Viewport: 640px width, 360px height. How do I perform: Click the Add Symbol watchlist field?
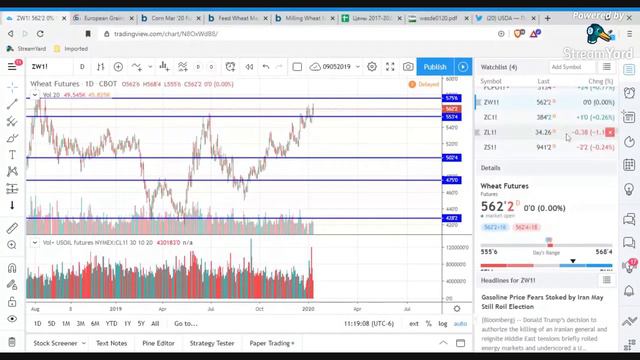pyautogui.click(x=571, y=67)
